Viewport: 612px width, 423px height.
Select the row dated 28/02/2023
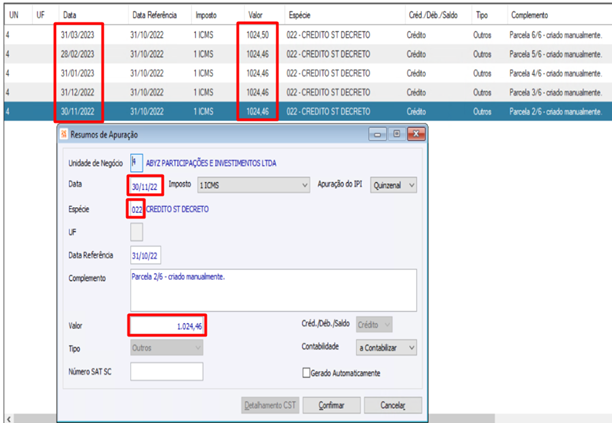(308, 54)
